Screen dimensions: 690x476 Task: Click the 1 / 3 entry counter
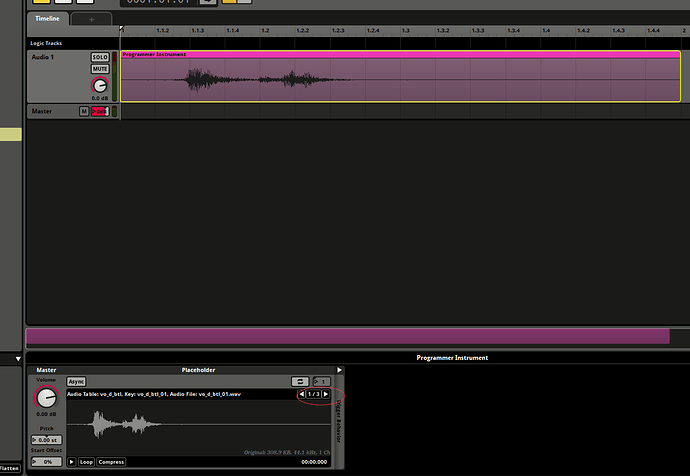(314, 394)
